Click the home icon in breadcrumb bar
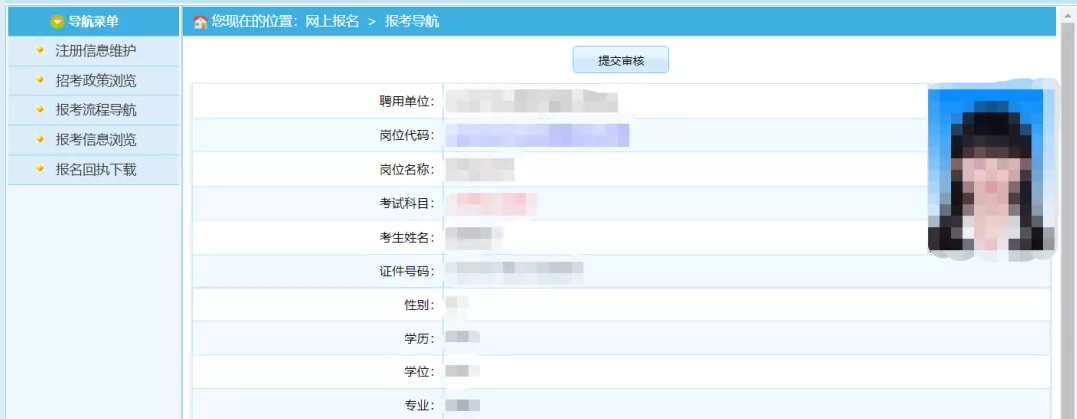The width and height of the screenshot is (1077, 419). (200, 22)
